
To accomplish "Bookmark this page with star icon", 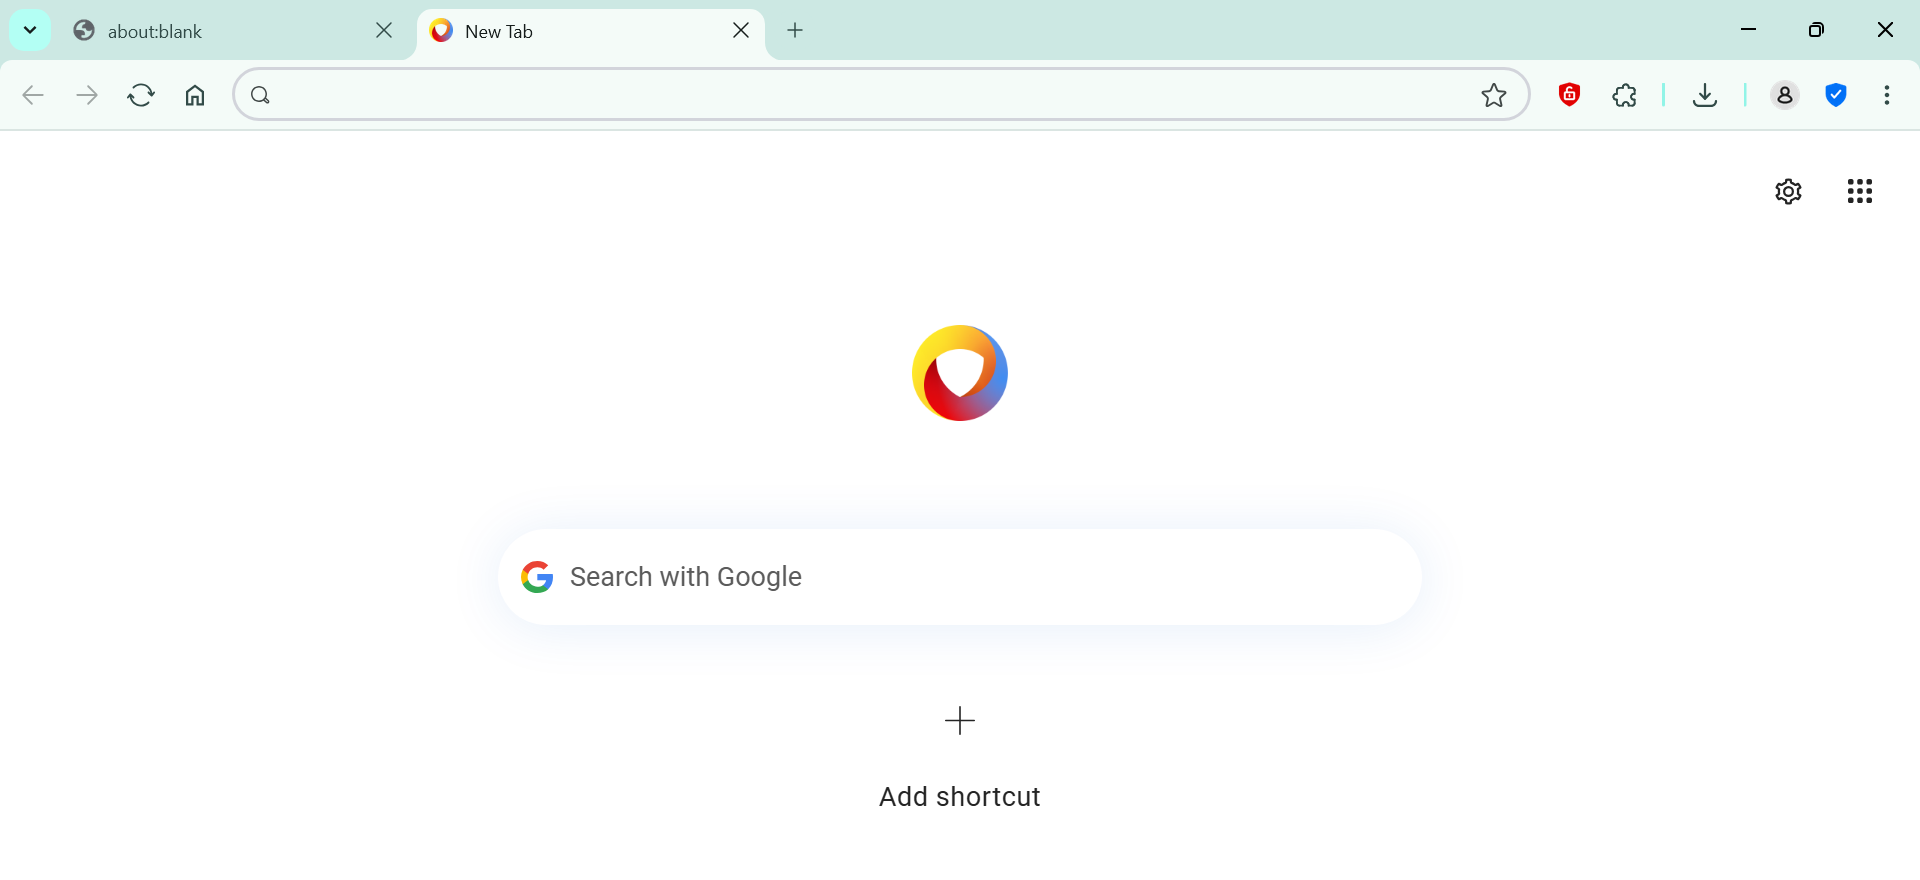I will 1494,95.
